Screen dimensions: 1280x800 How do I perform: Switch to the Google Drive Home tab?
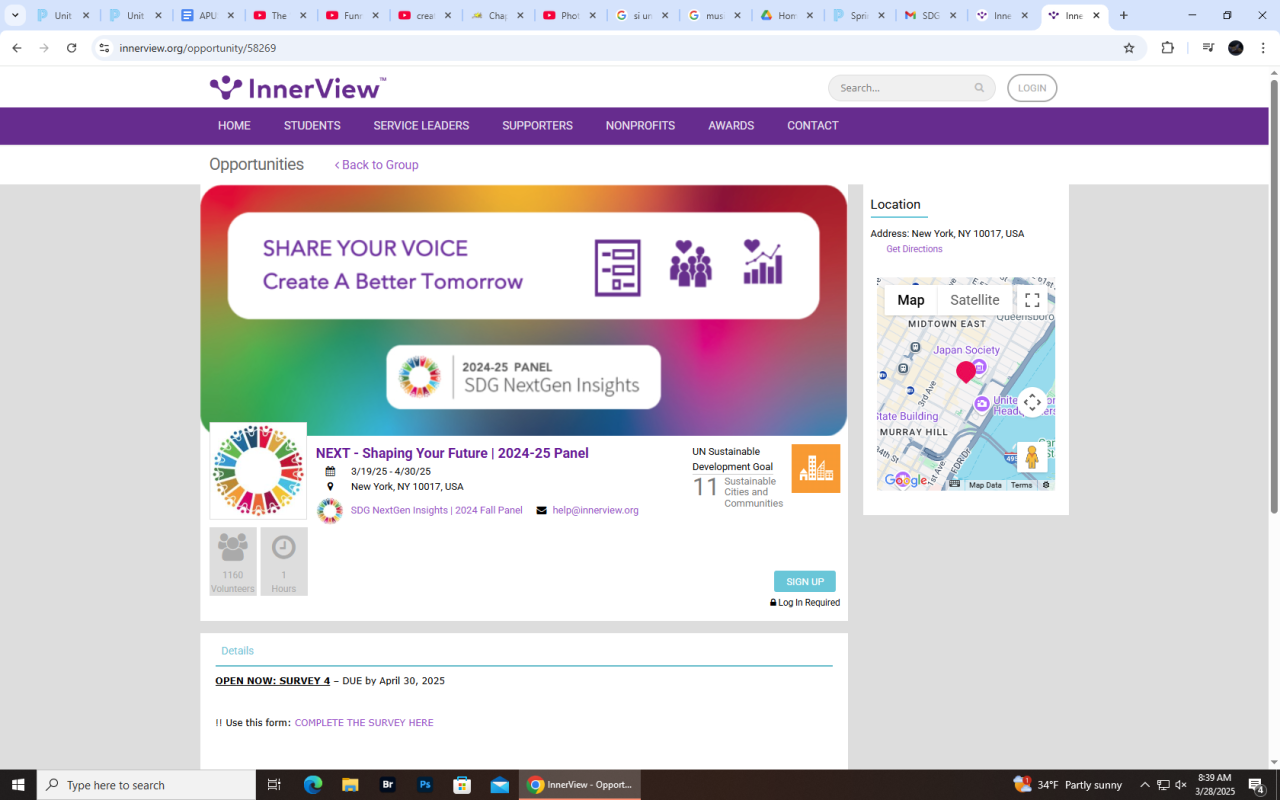tap(789, 16)
